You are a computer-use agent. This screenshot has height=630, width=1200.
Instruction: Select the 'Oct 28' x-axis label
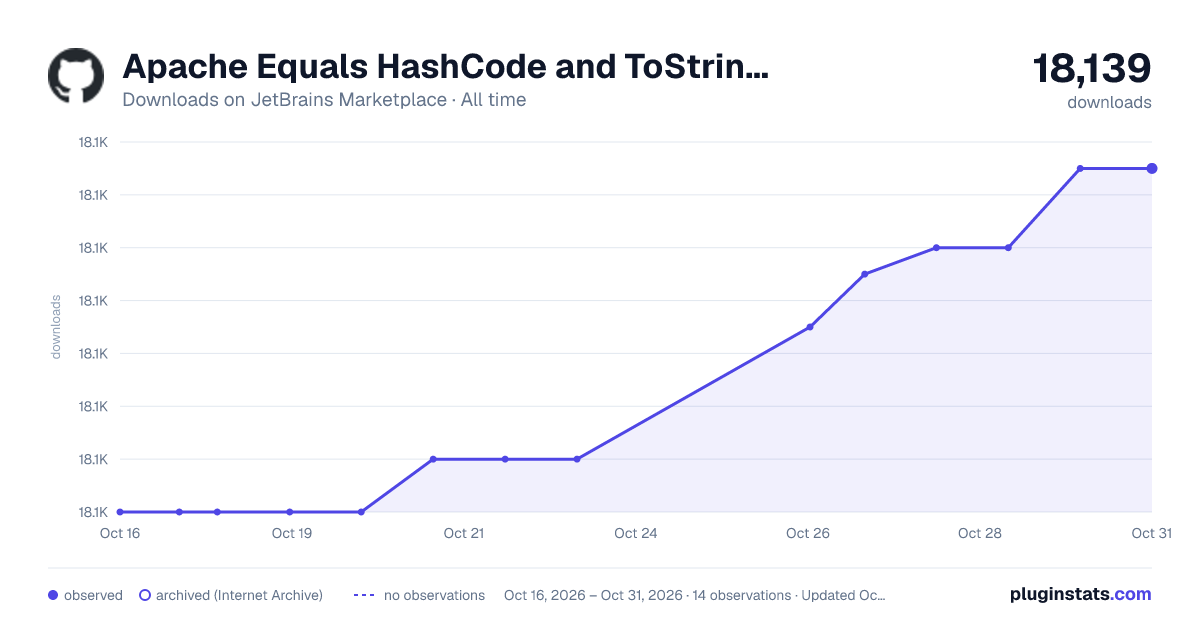click(980, 533)
